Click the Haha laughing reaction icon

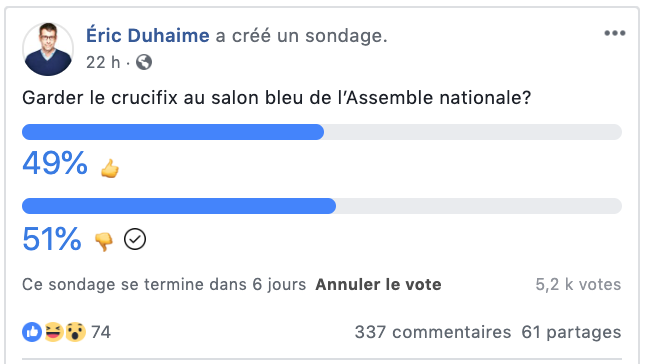(x=54, y=332)
